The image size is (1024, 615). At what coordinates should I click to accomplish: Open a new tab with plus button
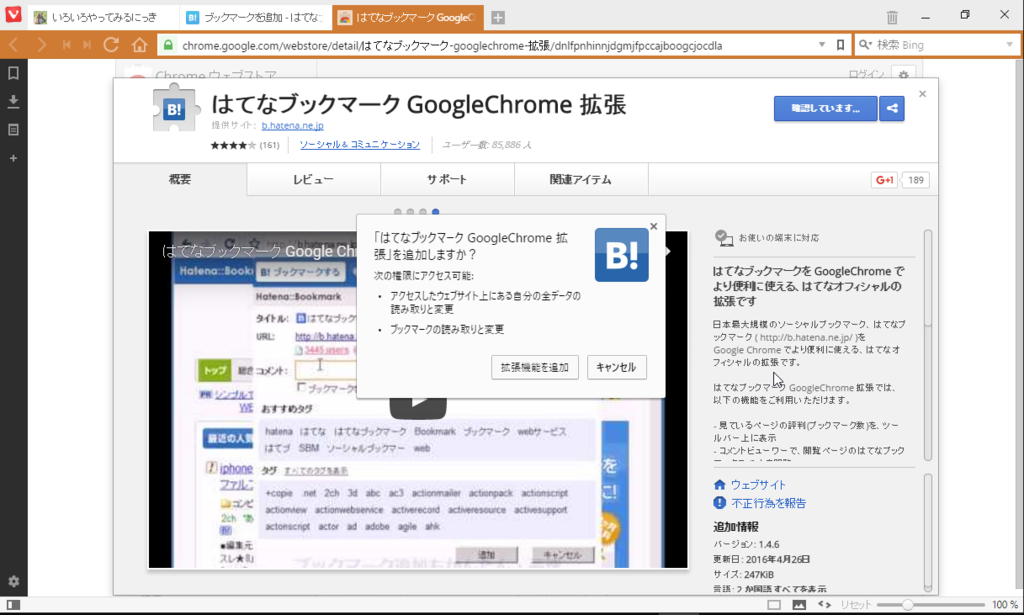pos(498,18)
